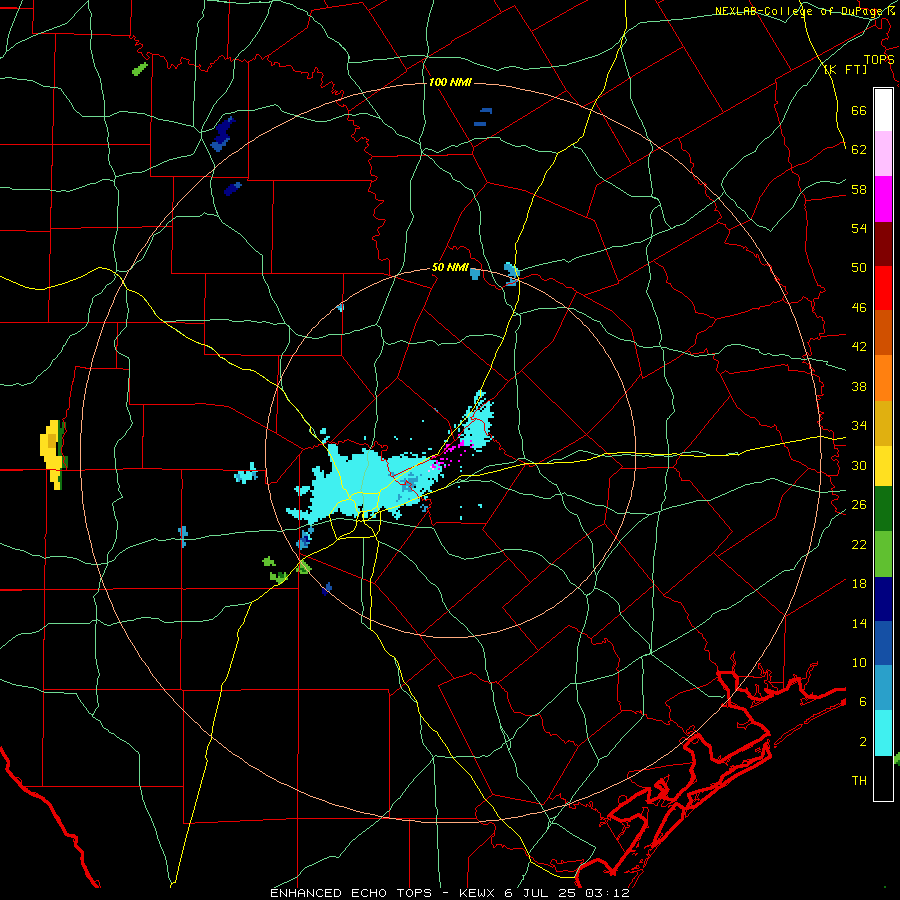This screenshot has height=900, width=900.
Task: Click the 50 NMI range ring label
Action: 450,267
